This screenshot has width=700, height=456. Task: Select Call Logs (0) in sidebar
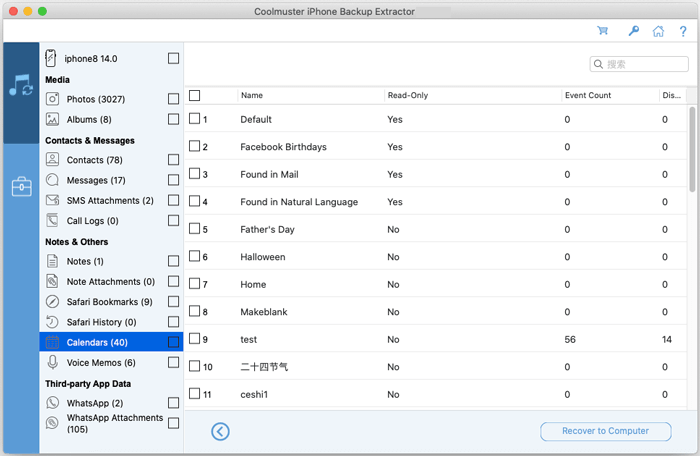click(92, 221)
